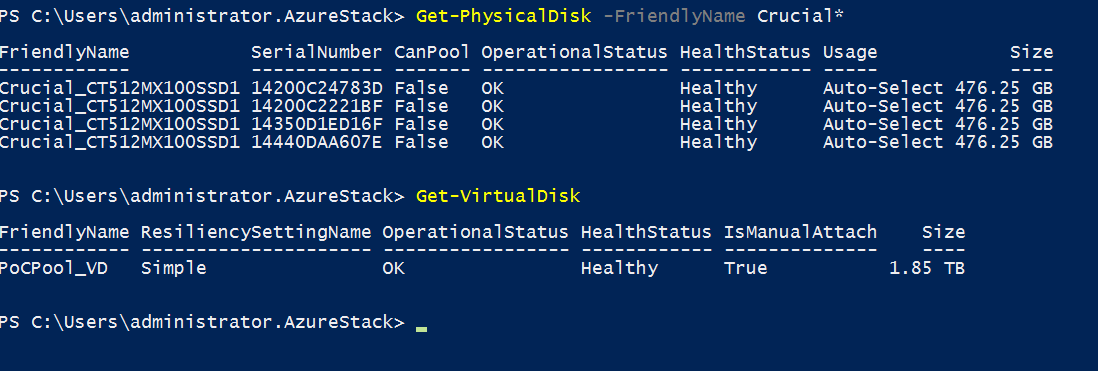This screenshot has height=371, width=1098.
Task: Click the SerialNumber column header
Action: coord(317,52)
